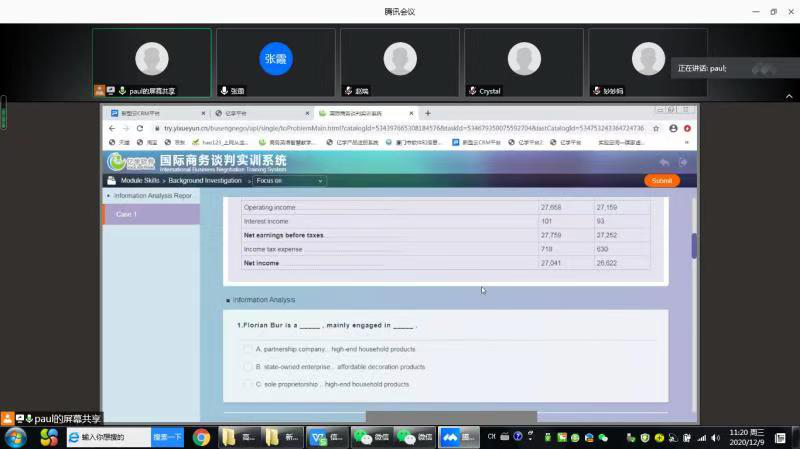This screenshot has height=449, width=800.
Task: Click the logout icon in training system header
Action: coord(683,162)
